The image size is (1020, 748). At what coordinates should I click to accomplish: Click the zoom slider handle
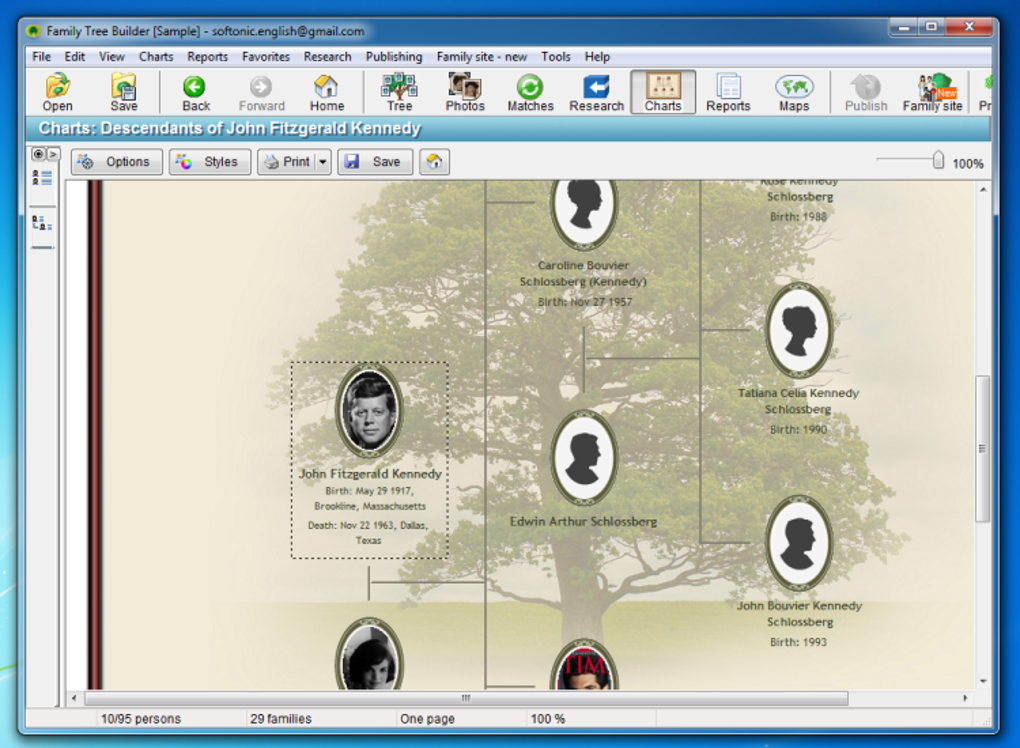[937, 160]
